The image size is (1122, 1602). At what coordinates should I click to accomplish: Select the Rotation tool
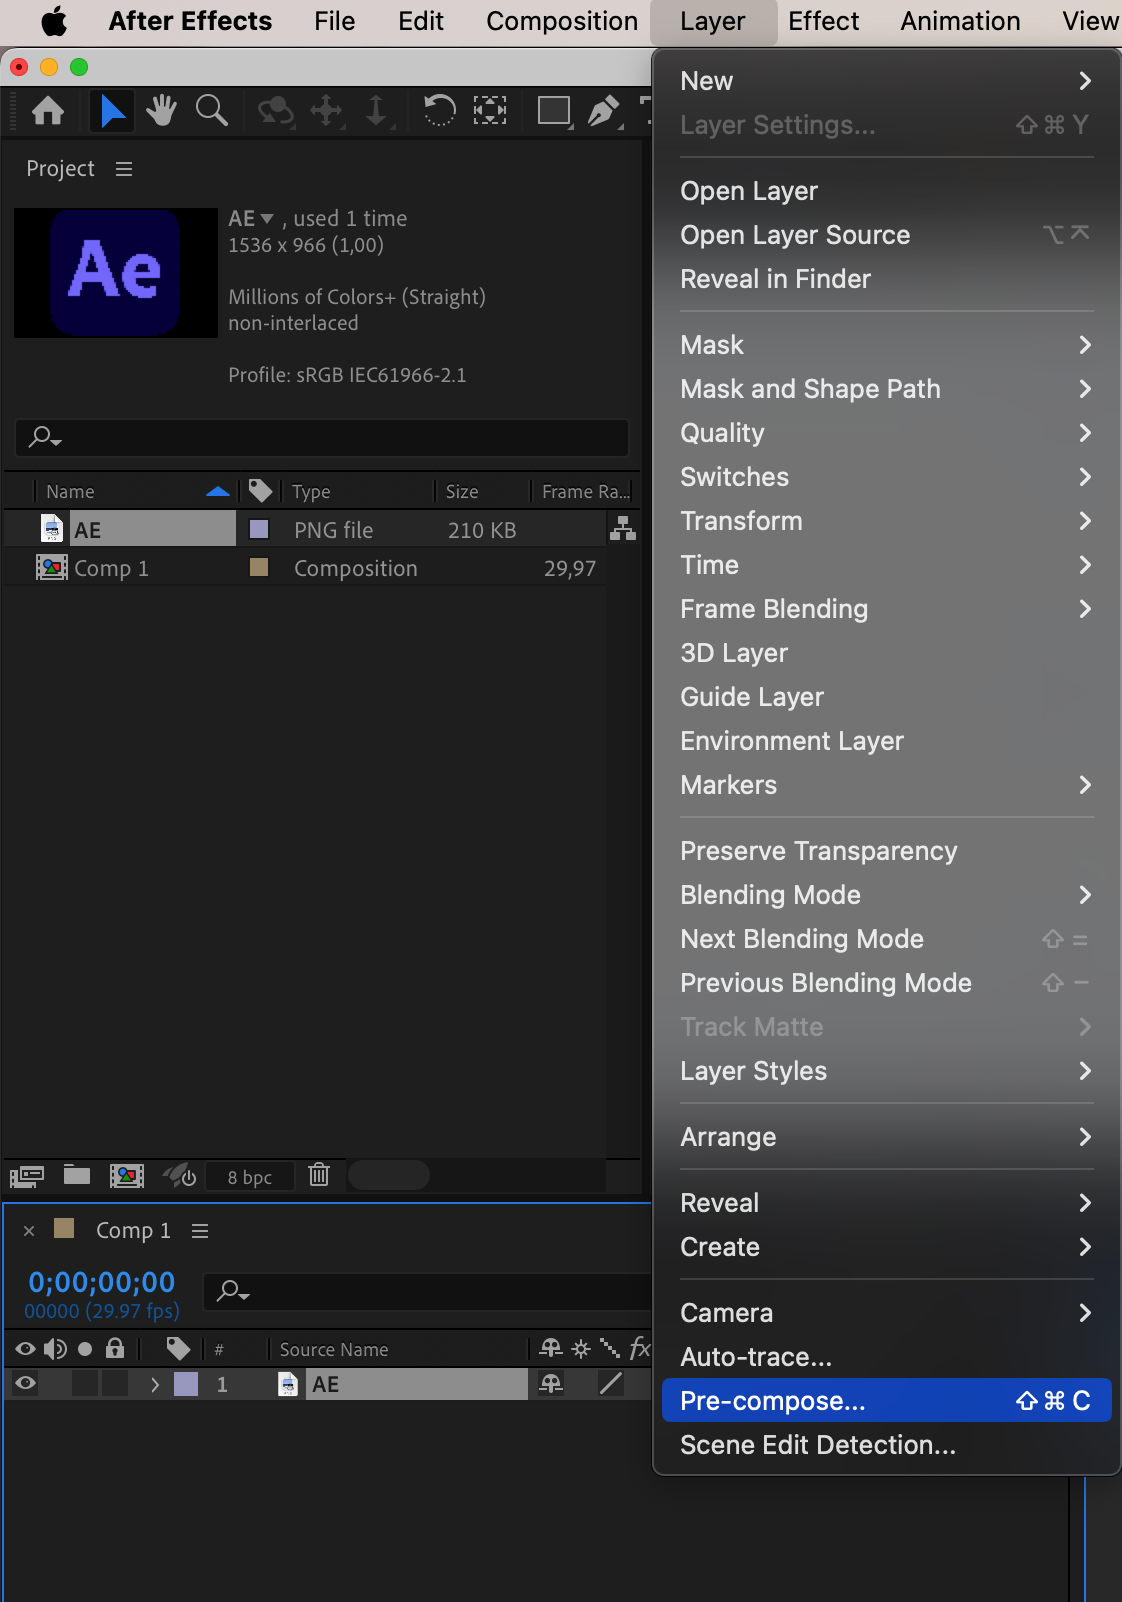tap(439, 110)
